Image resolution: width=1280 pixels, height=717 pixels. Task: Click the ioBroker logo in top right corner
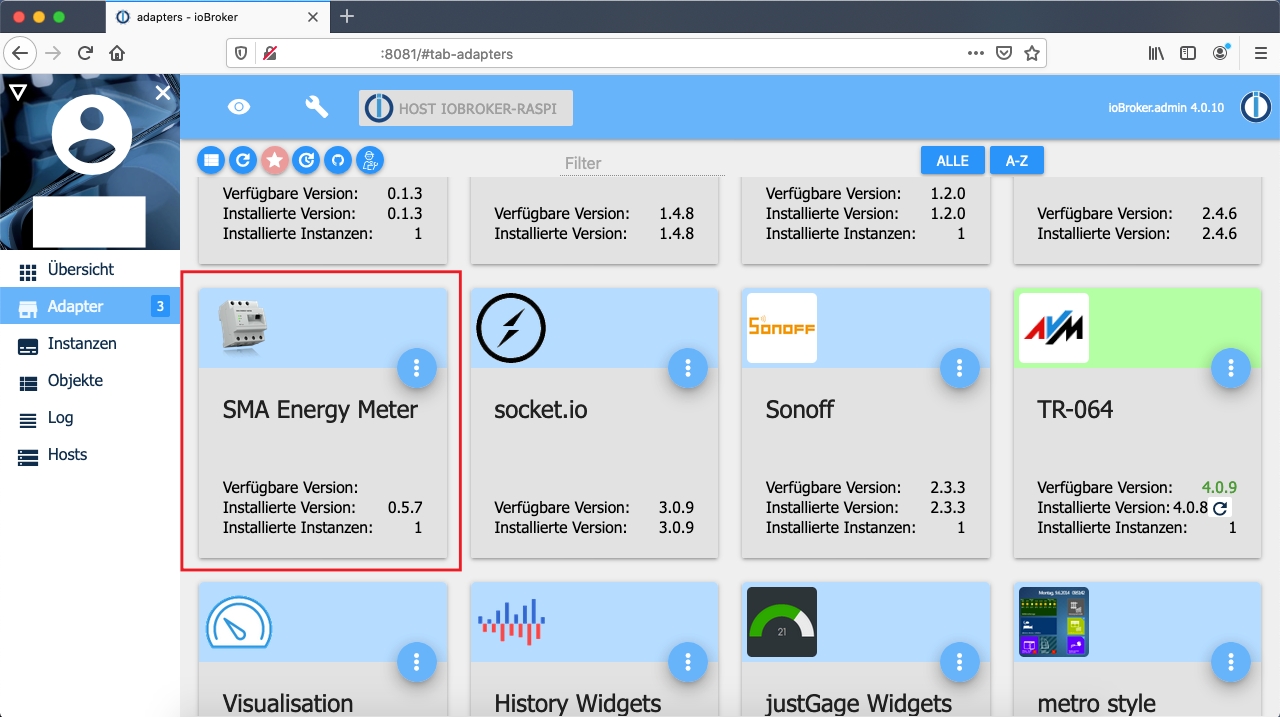[x=1256, y=107]
